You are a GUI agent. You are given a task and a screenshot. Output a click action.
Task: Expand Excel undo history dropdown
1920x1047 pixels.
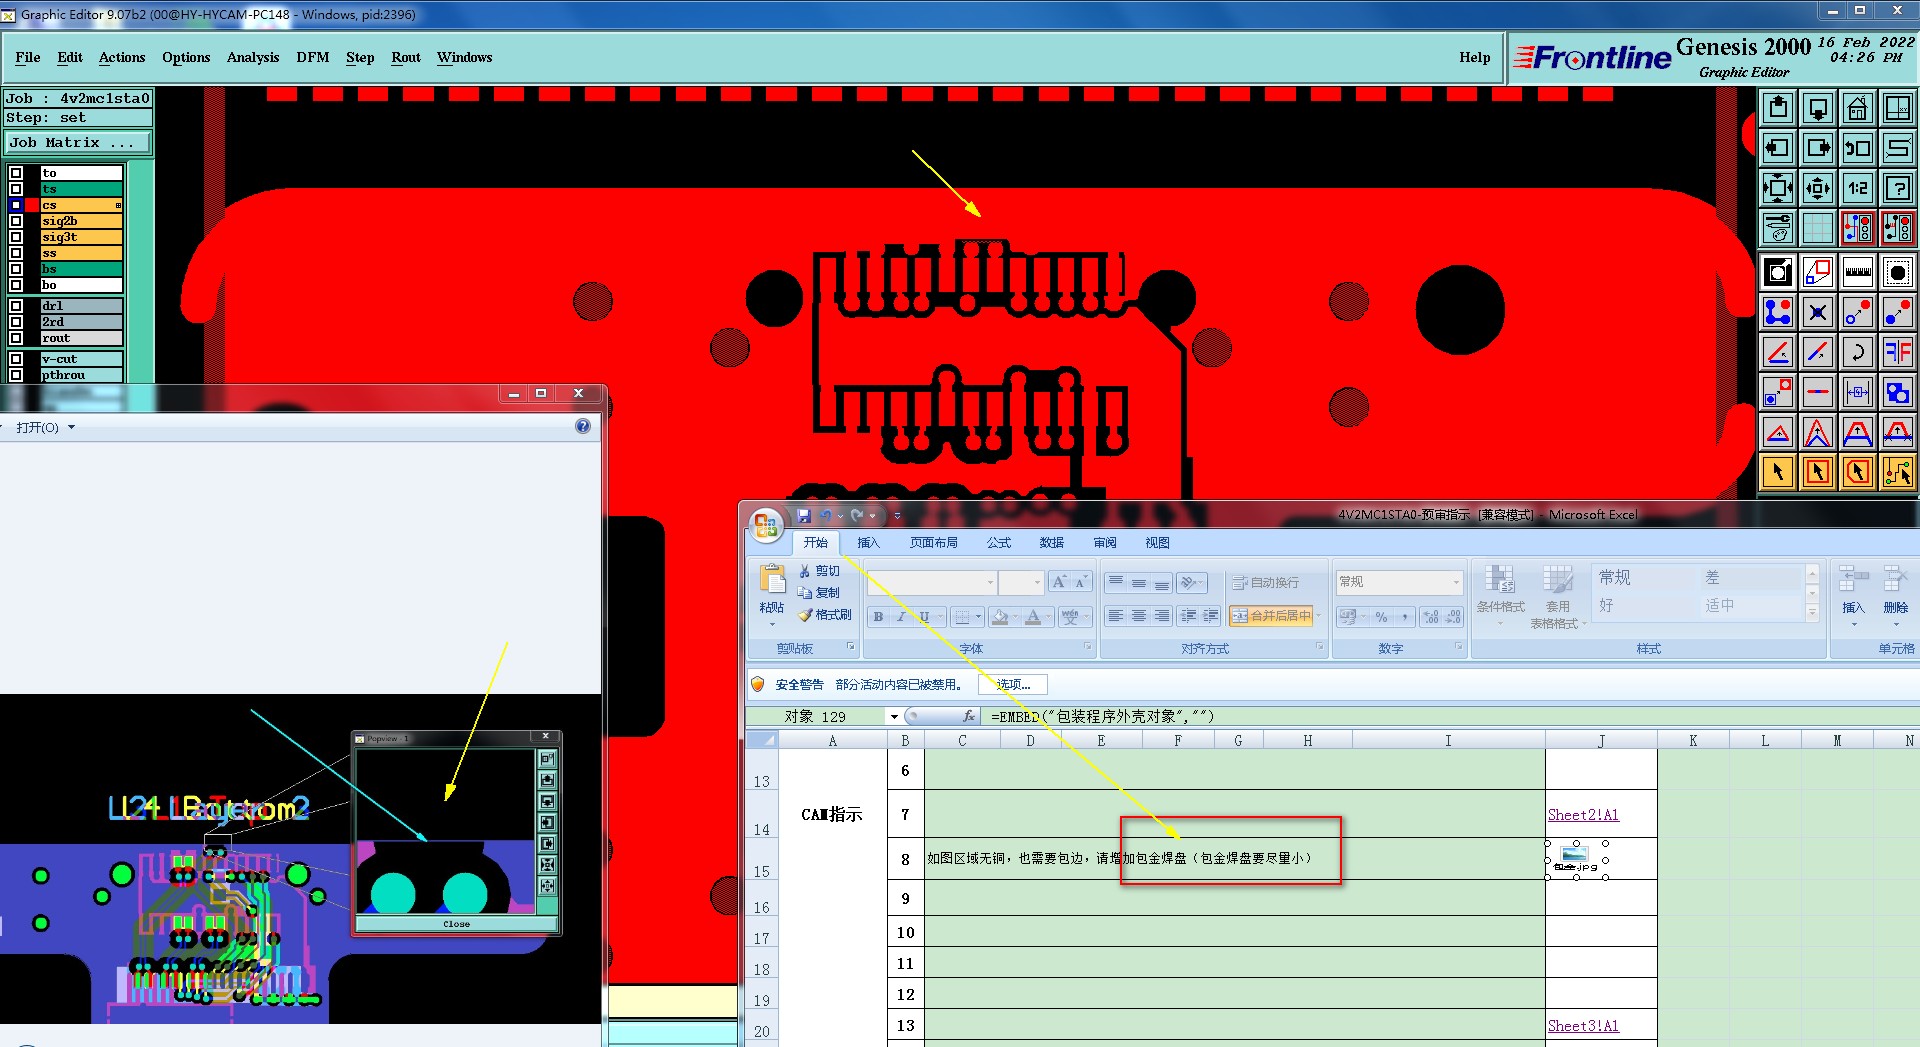click(841, 516)
